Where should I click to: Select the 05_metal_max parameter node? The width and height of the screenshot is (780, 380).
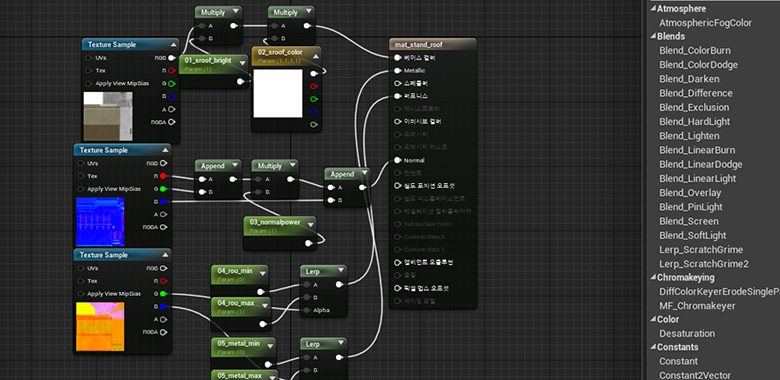pos(244,375)
